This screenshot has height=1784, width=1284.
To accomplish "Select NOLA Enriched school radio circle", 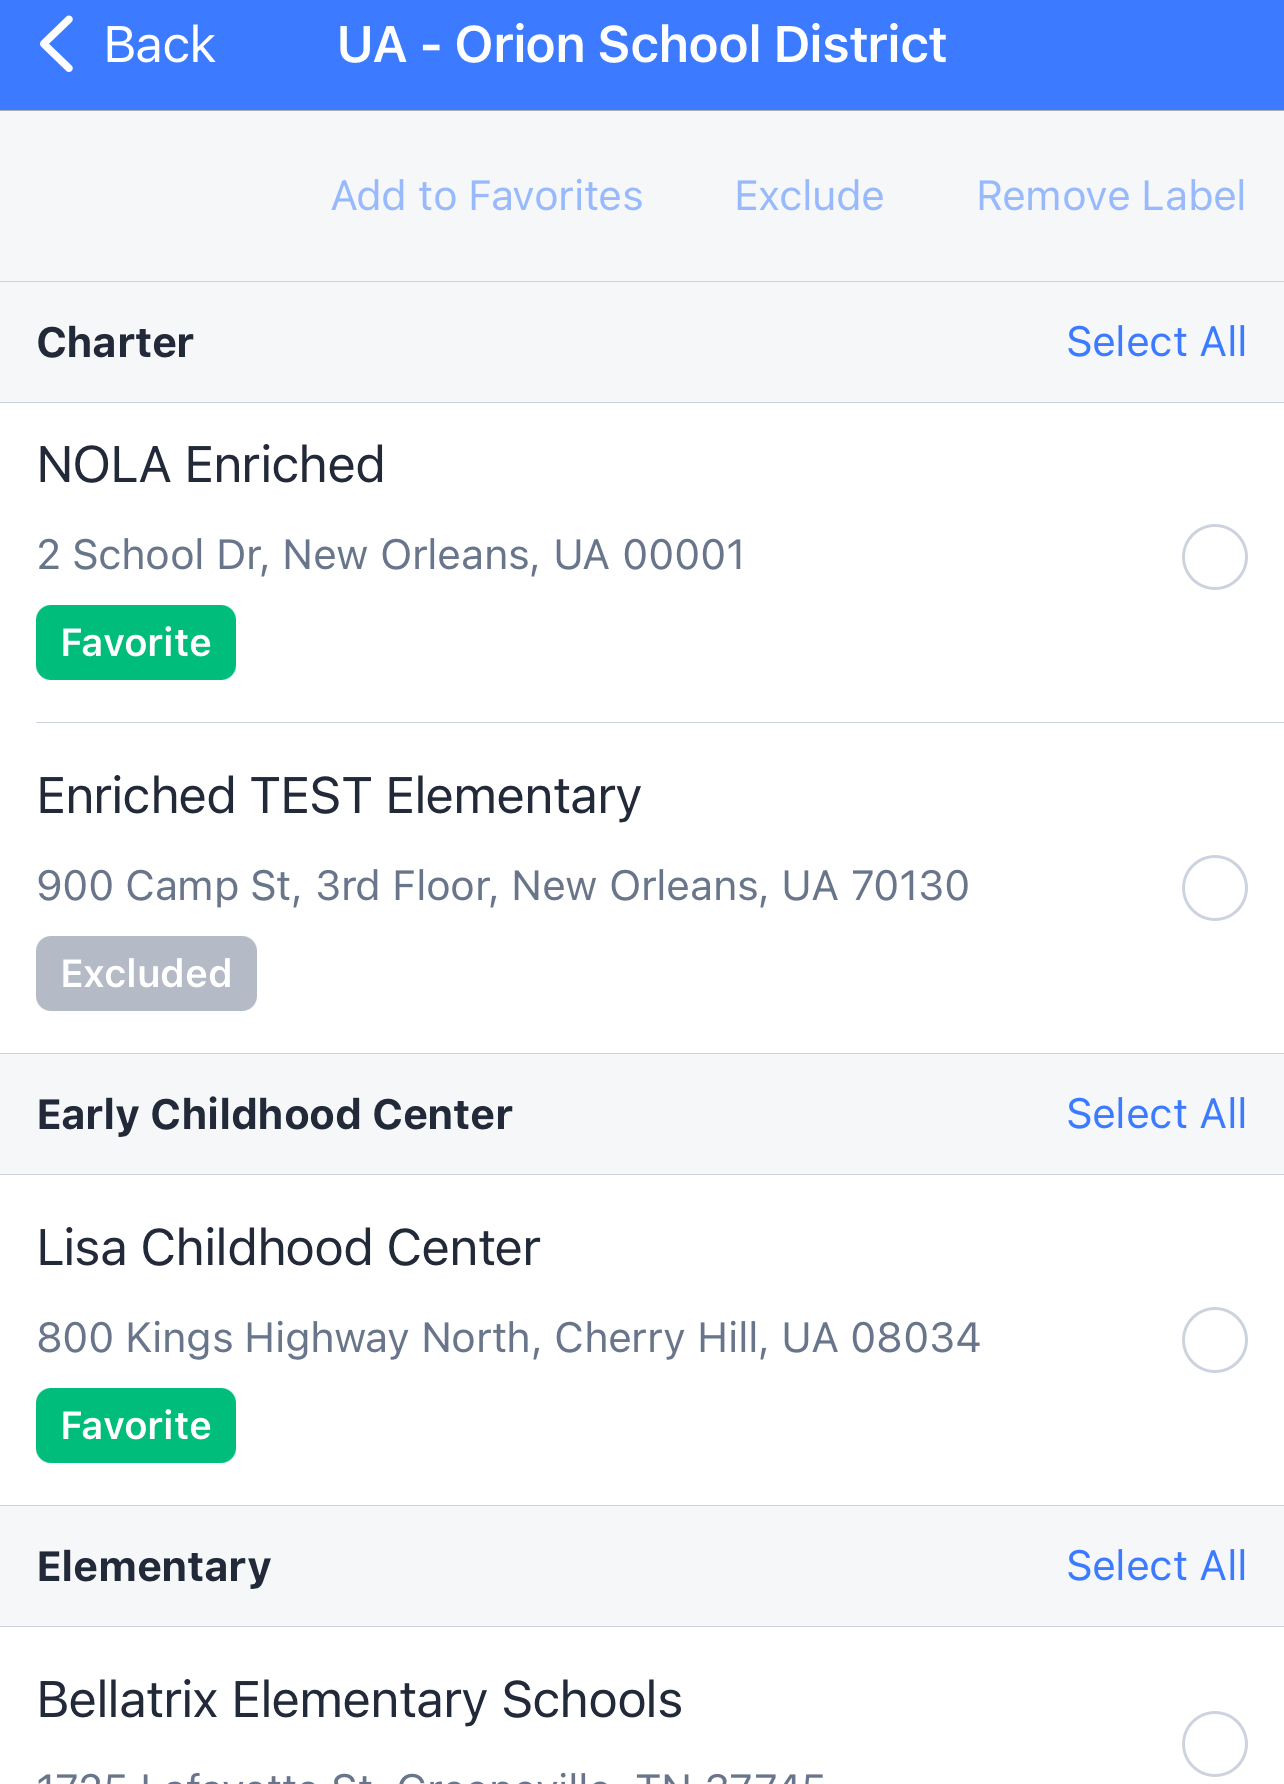I will pyautogui.click(x=1214, y=556).
